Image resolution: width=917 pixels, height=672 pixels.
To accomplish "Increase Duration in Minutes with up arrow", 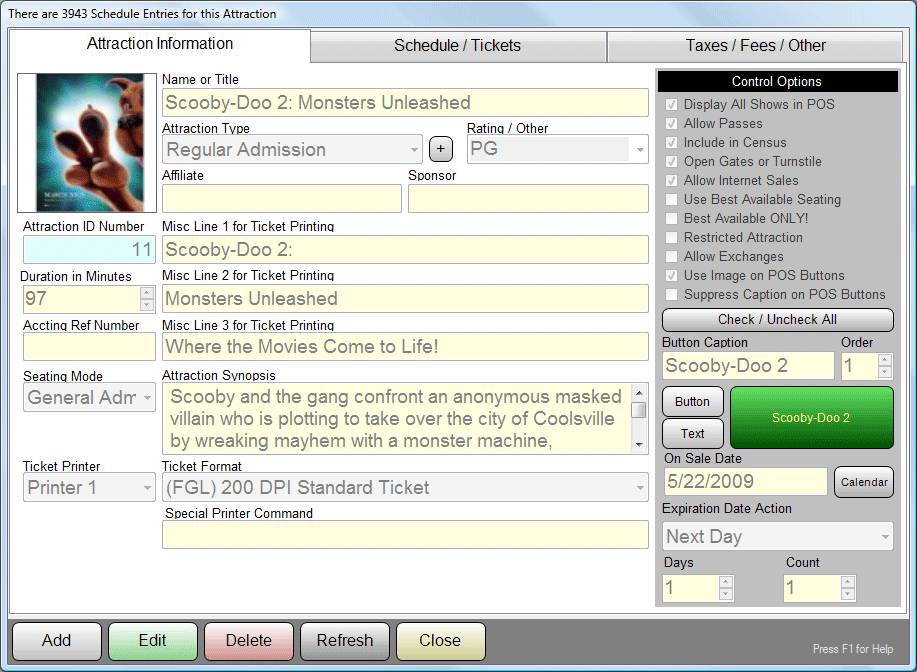I will [147, 292].
